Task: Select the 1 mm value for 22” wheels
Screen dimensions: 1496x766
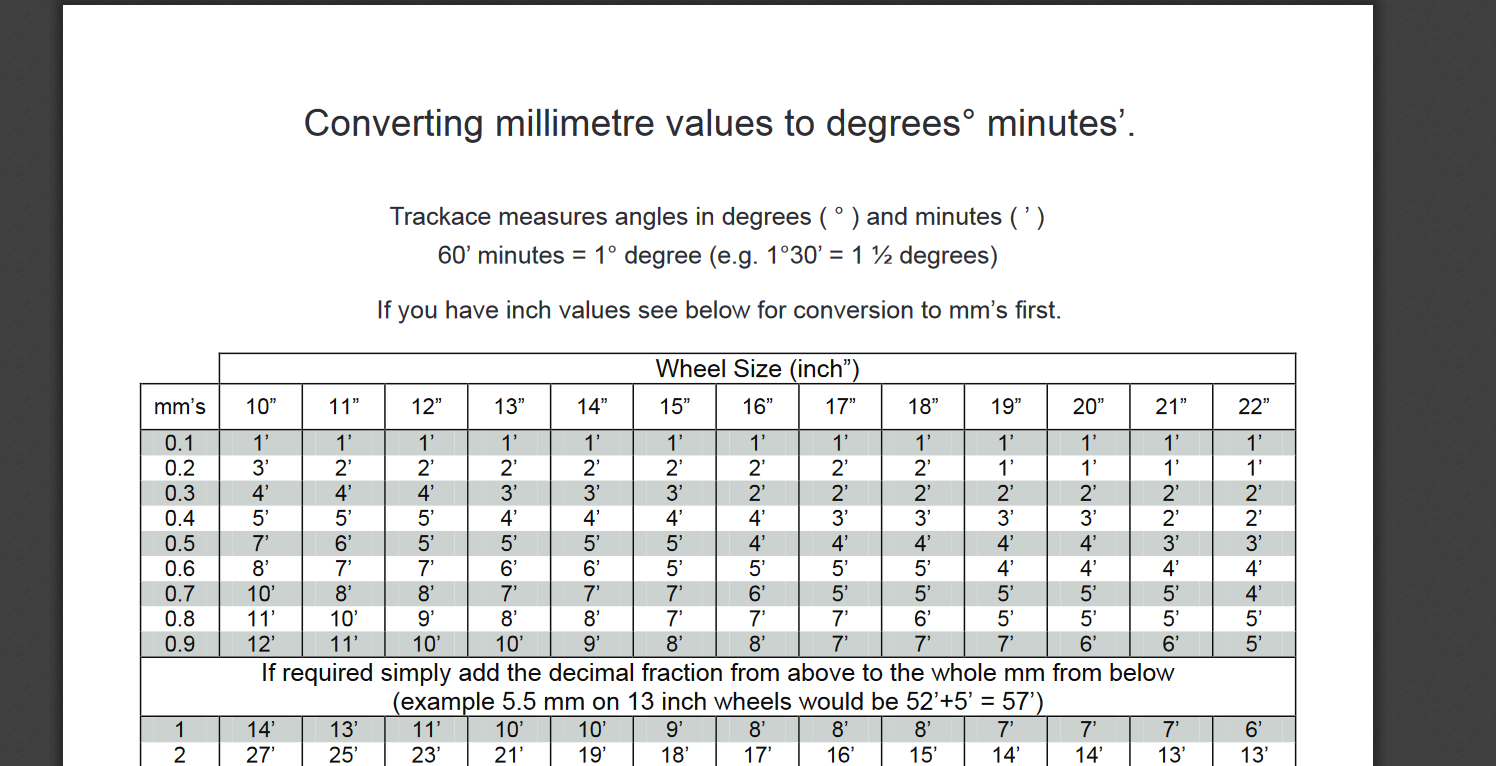Action: pos(1254,730)
